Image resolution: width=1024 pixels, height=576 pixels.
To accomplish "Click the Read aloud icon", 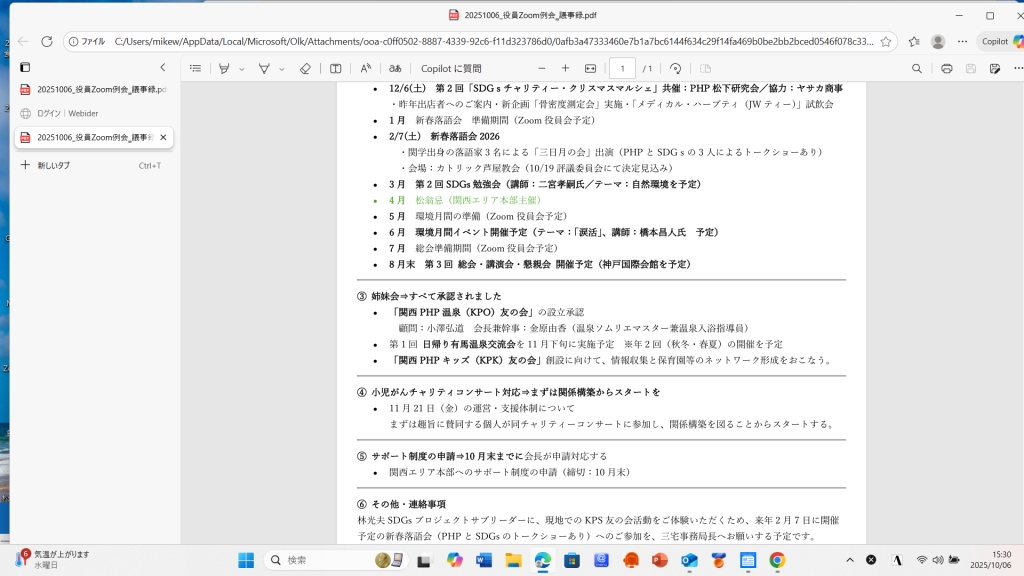I will coord(366,68).
